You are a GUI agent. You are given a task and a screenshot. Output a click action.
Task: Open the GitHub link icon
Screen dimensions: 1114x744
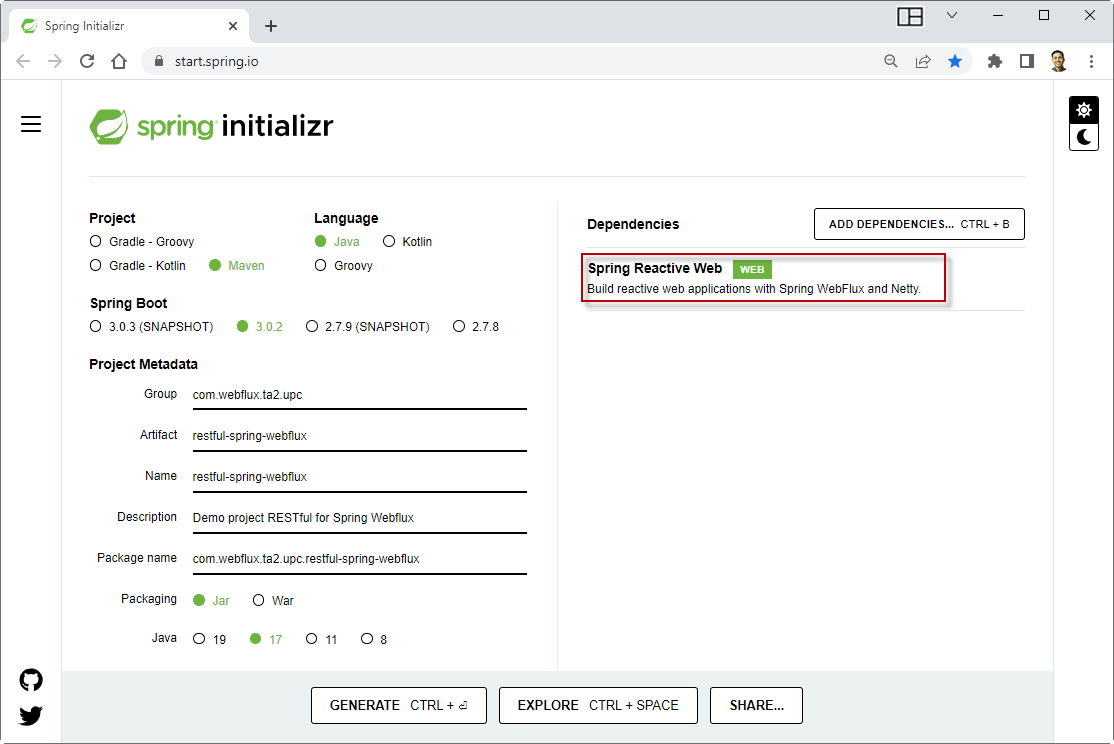tap(31, 680)
